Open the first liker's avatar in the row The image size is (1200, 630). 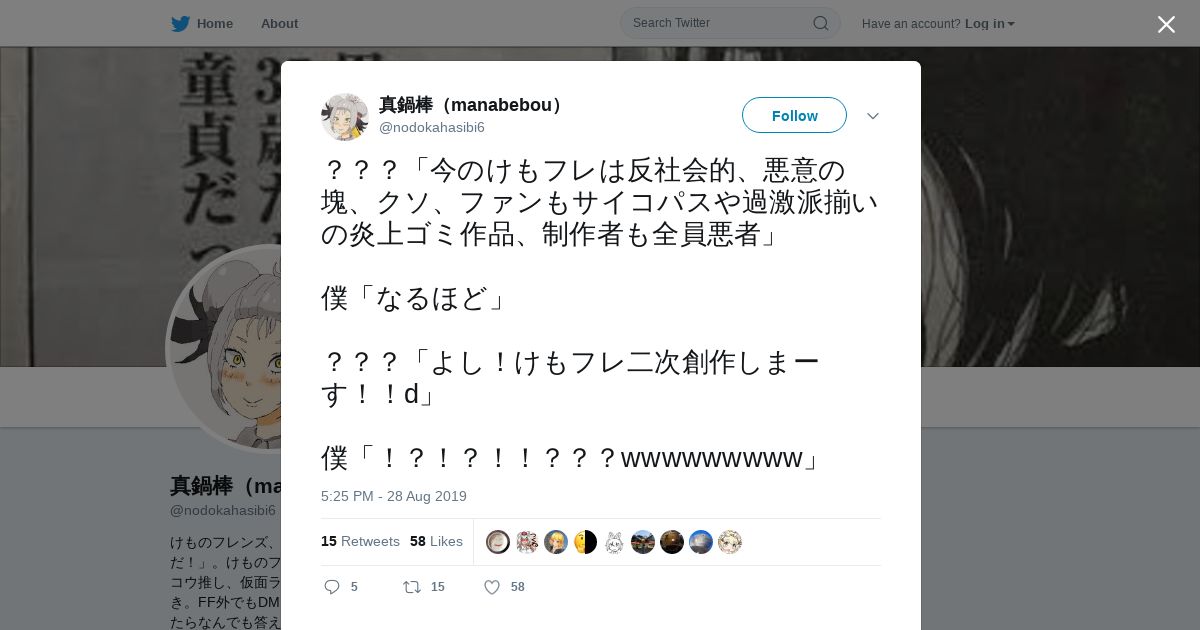tap(498, 542)
